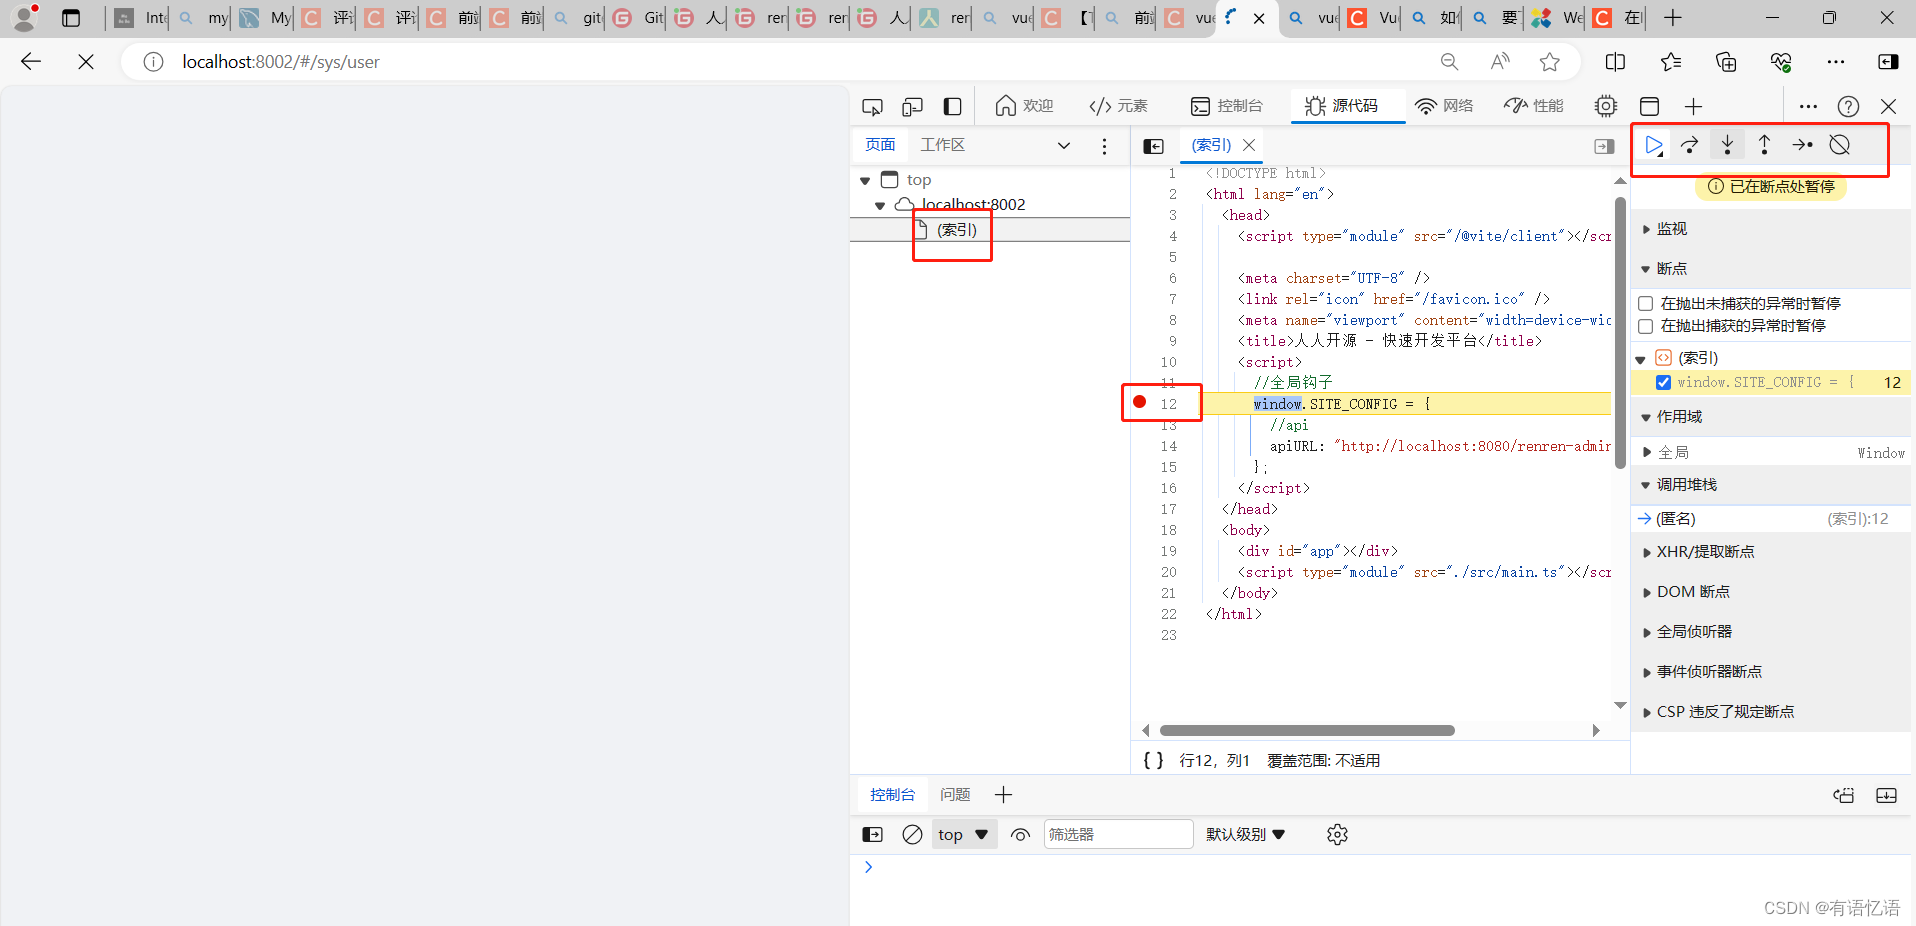The image size is (1916, 926).
Task: Enable pause on uncaught exceptions checkbox
Action: click(x=1645, y=303)
